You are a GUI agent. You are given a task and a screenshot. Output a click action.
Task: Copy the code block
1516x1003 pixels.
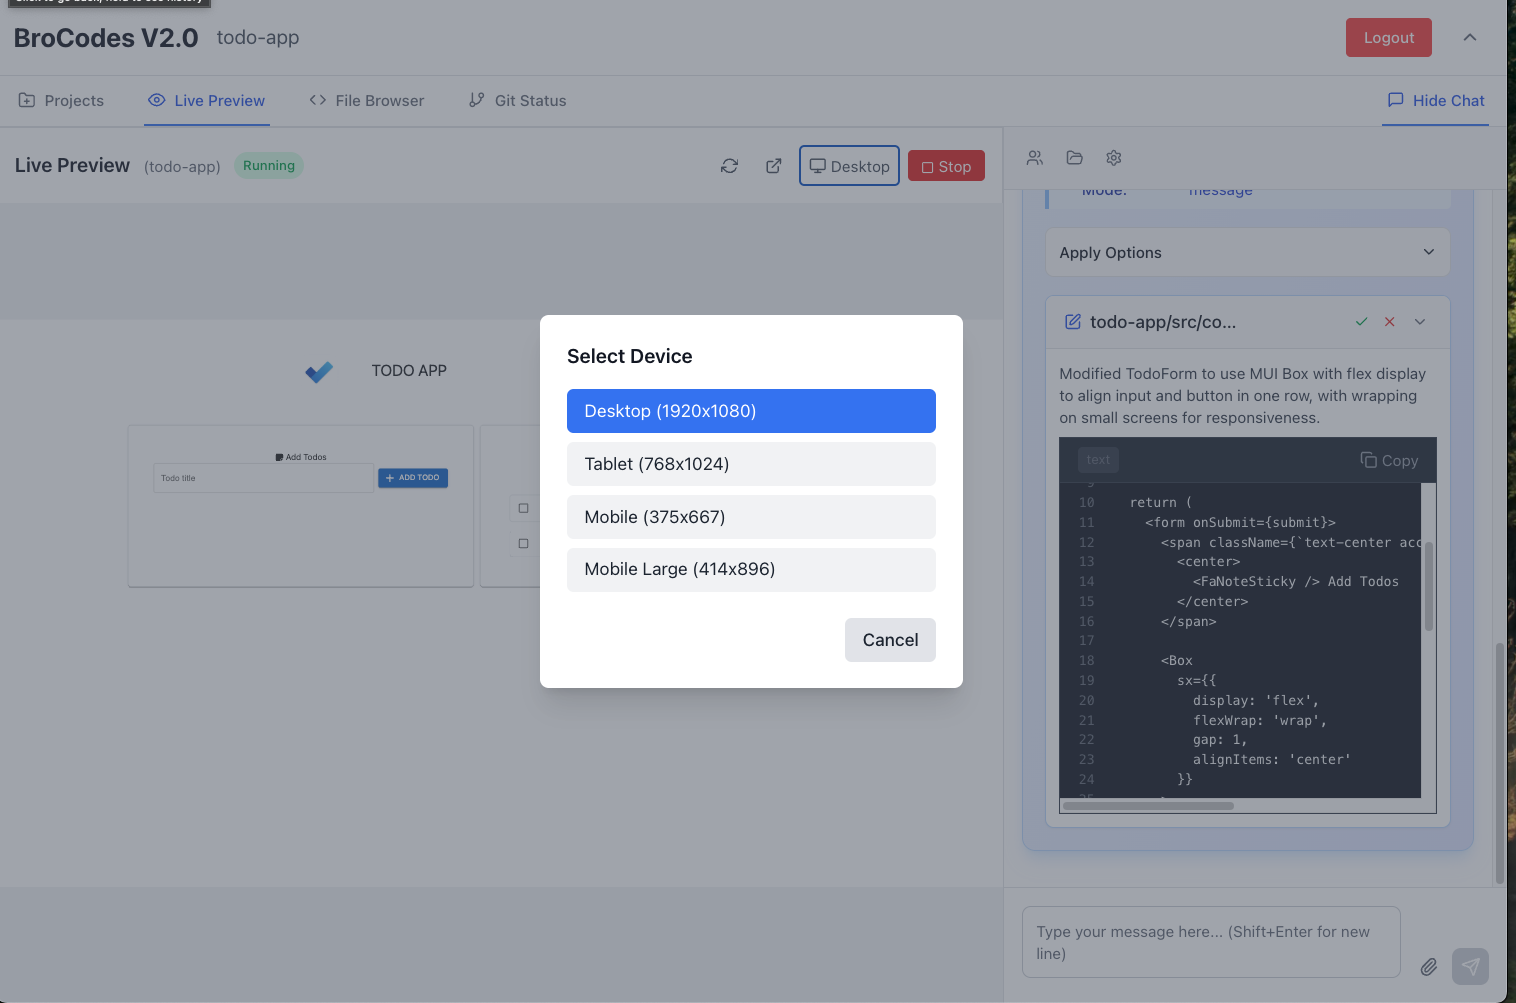click(1389, 461)
